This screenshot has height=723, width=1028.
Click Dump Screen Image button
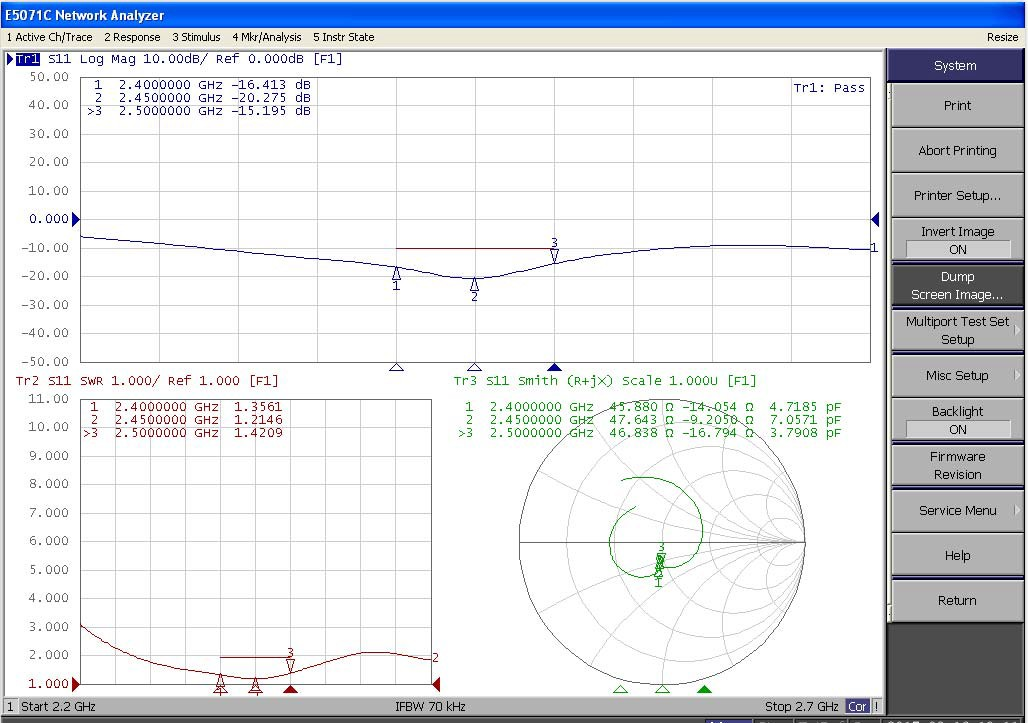(957, 286)
